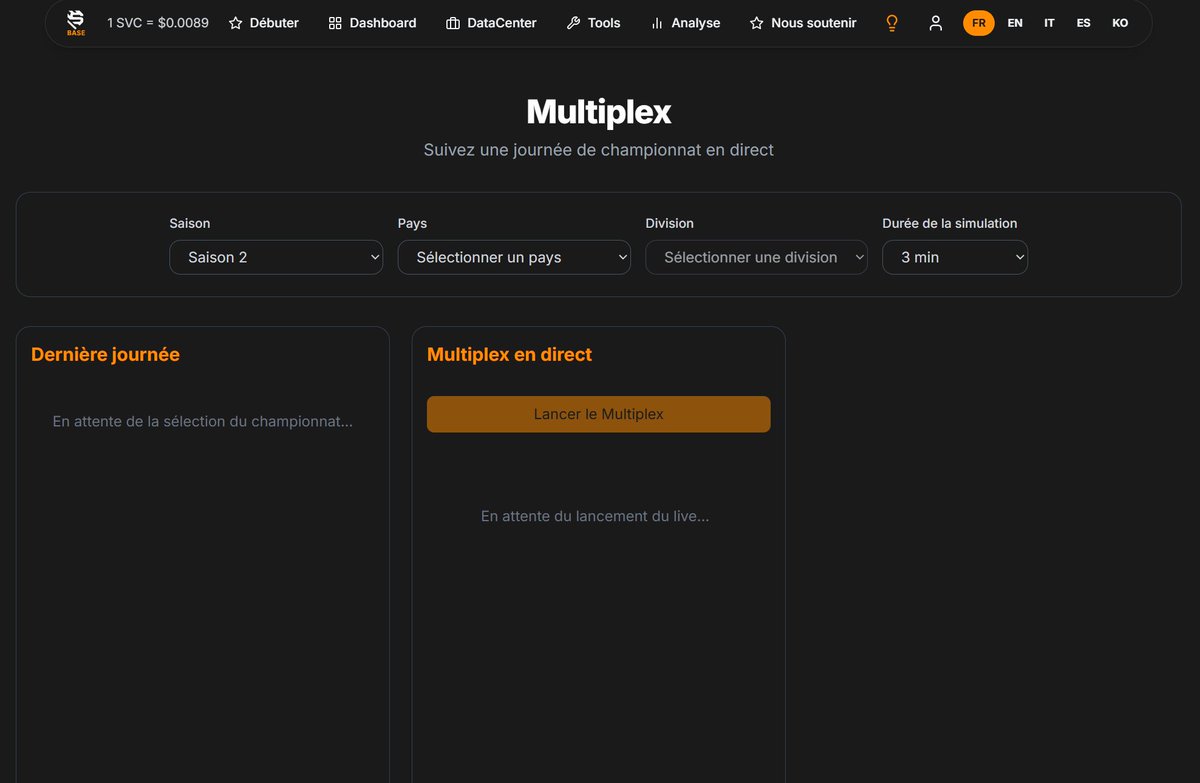This screenshot has width=1200, height=783.
Task: Open the Nous soutenir menu
Action: coord(803,23)
